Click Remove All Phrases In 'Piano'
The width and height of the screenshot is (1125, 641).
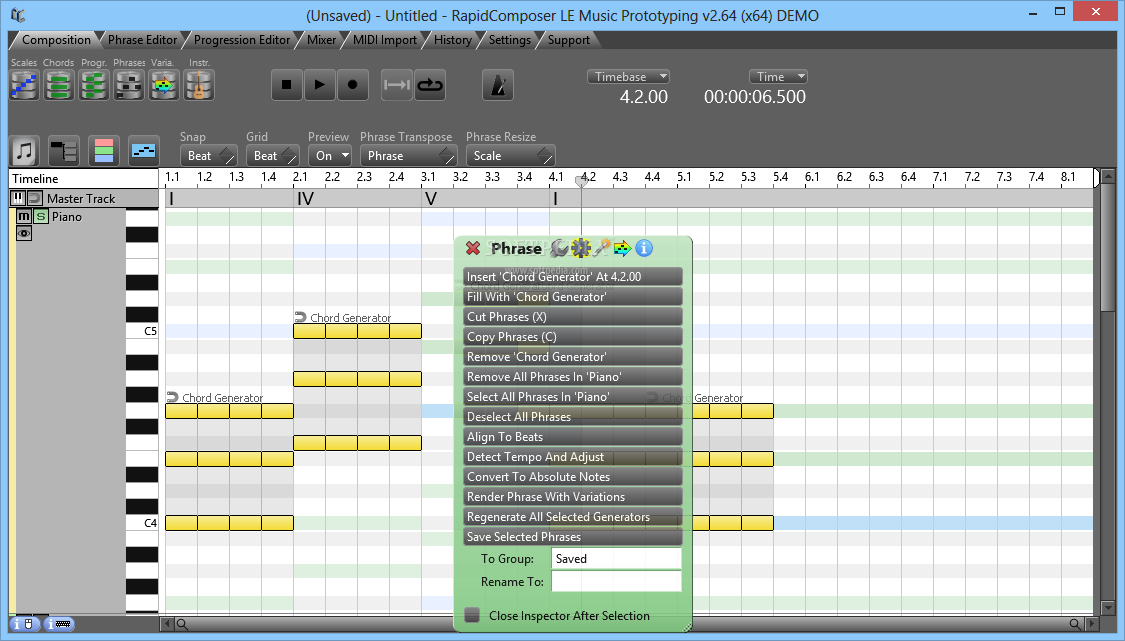click(x=573, y=377)
